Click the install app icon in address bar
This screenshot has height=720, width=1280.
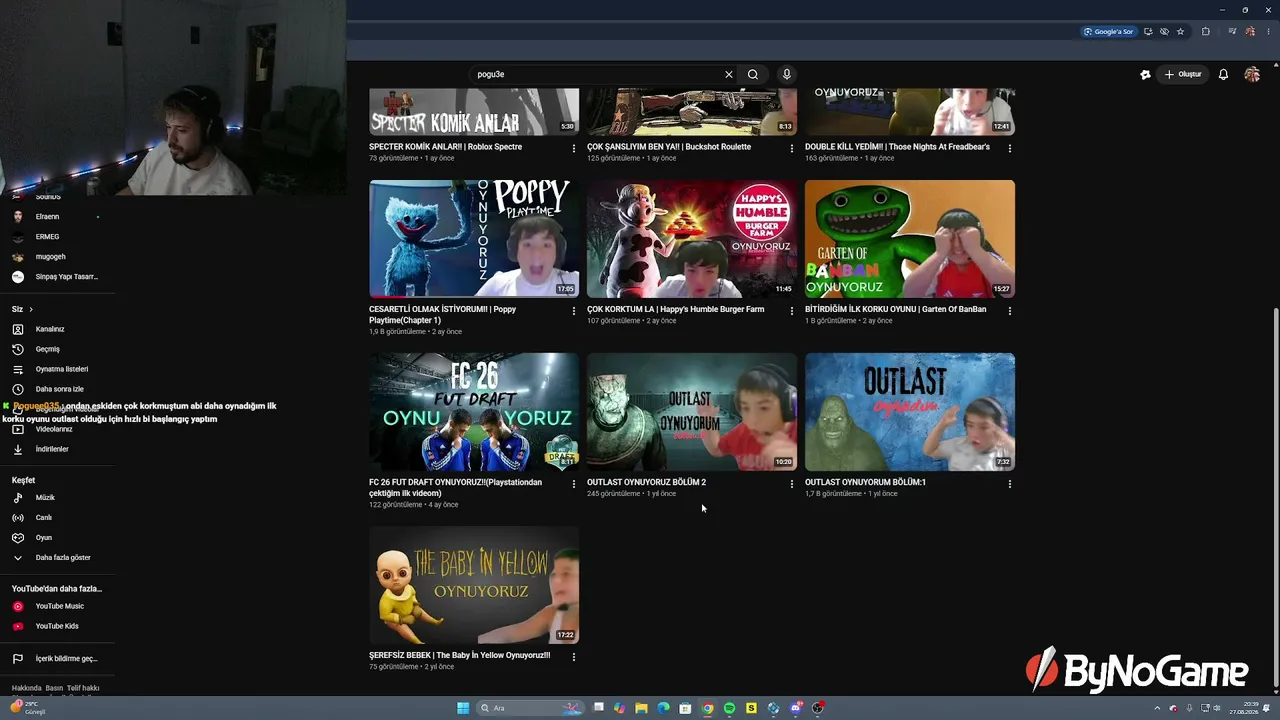[x=1148, y=31]
